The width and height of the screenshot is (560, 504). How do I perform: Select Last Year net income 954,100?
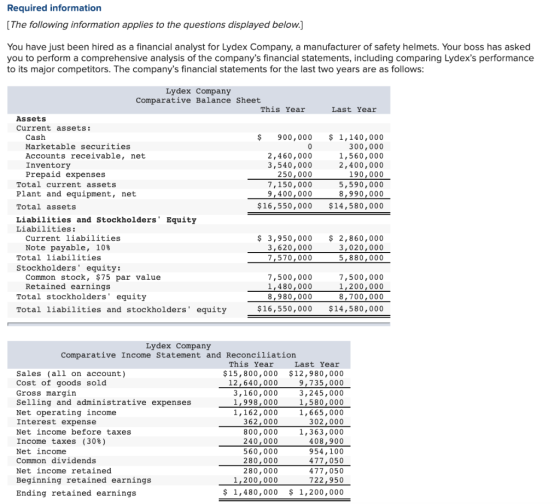pos(326,451)
